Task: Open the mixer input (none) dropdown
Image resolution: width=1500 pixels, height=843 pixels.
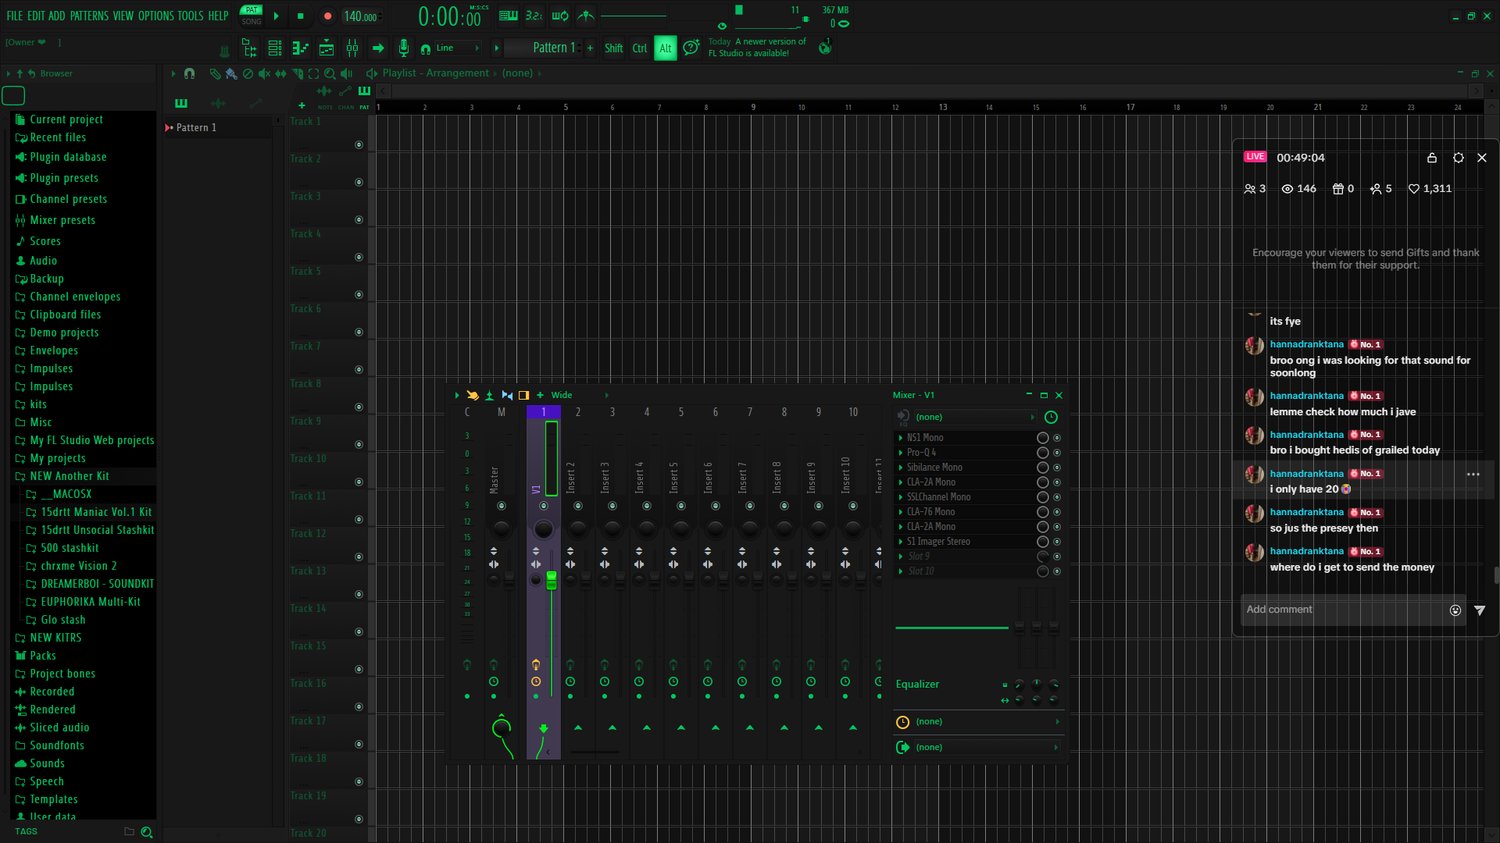Action: pyautogui.click(x=975, y=417)
